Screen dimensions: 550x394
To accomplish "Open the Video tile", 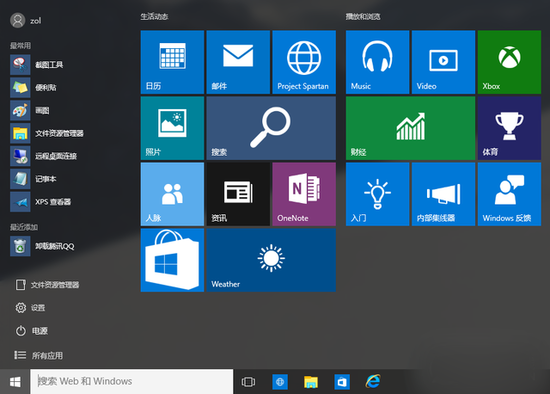I will 443,62.
